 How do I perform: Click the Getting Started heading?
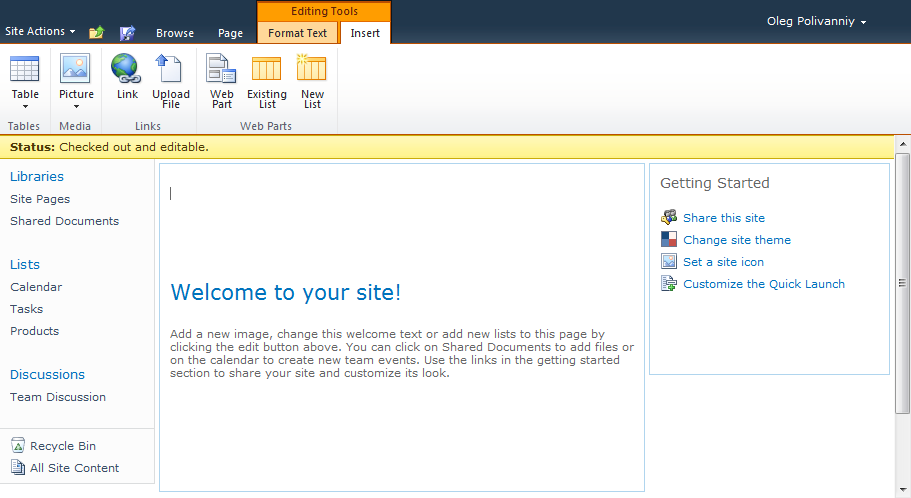point(715,183)
